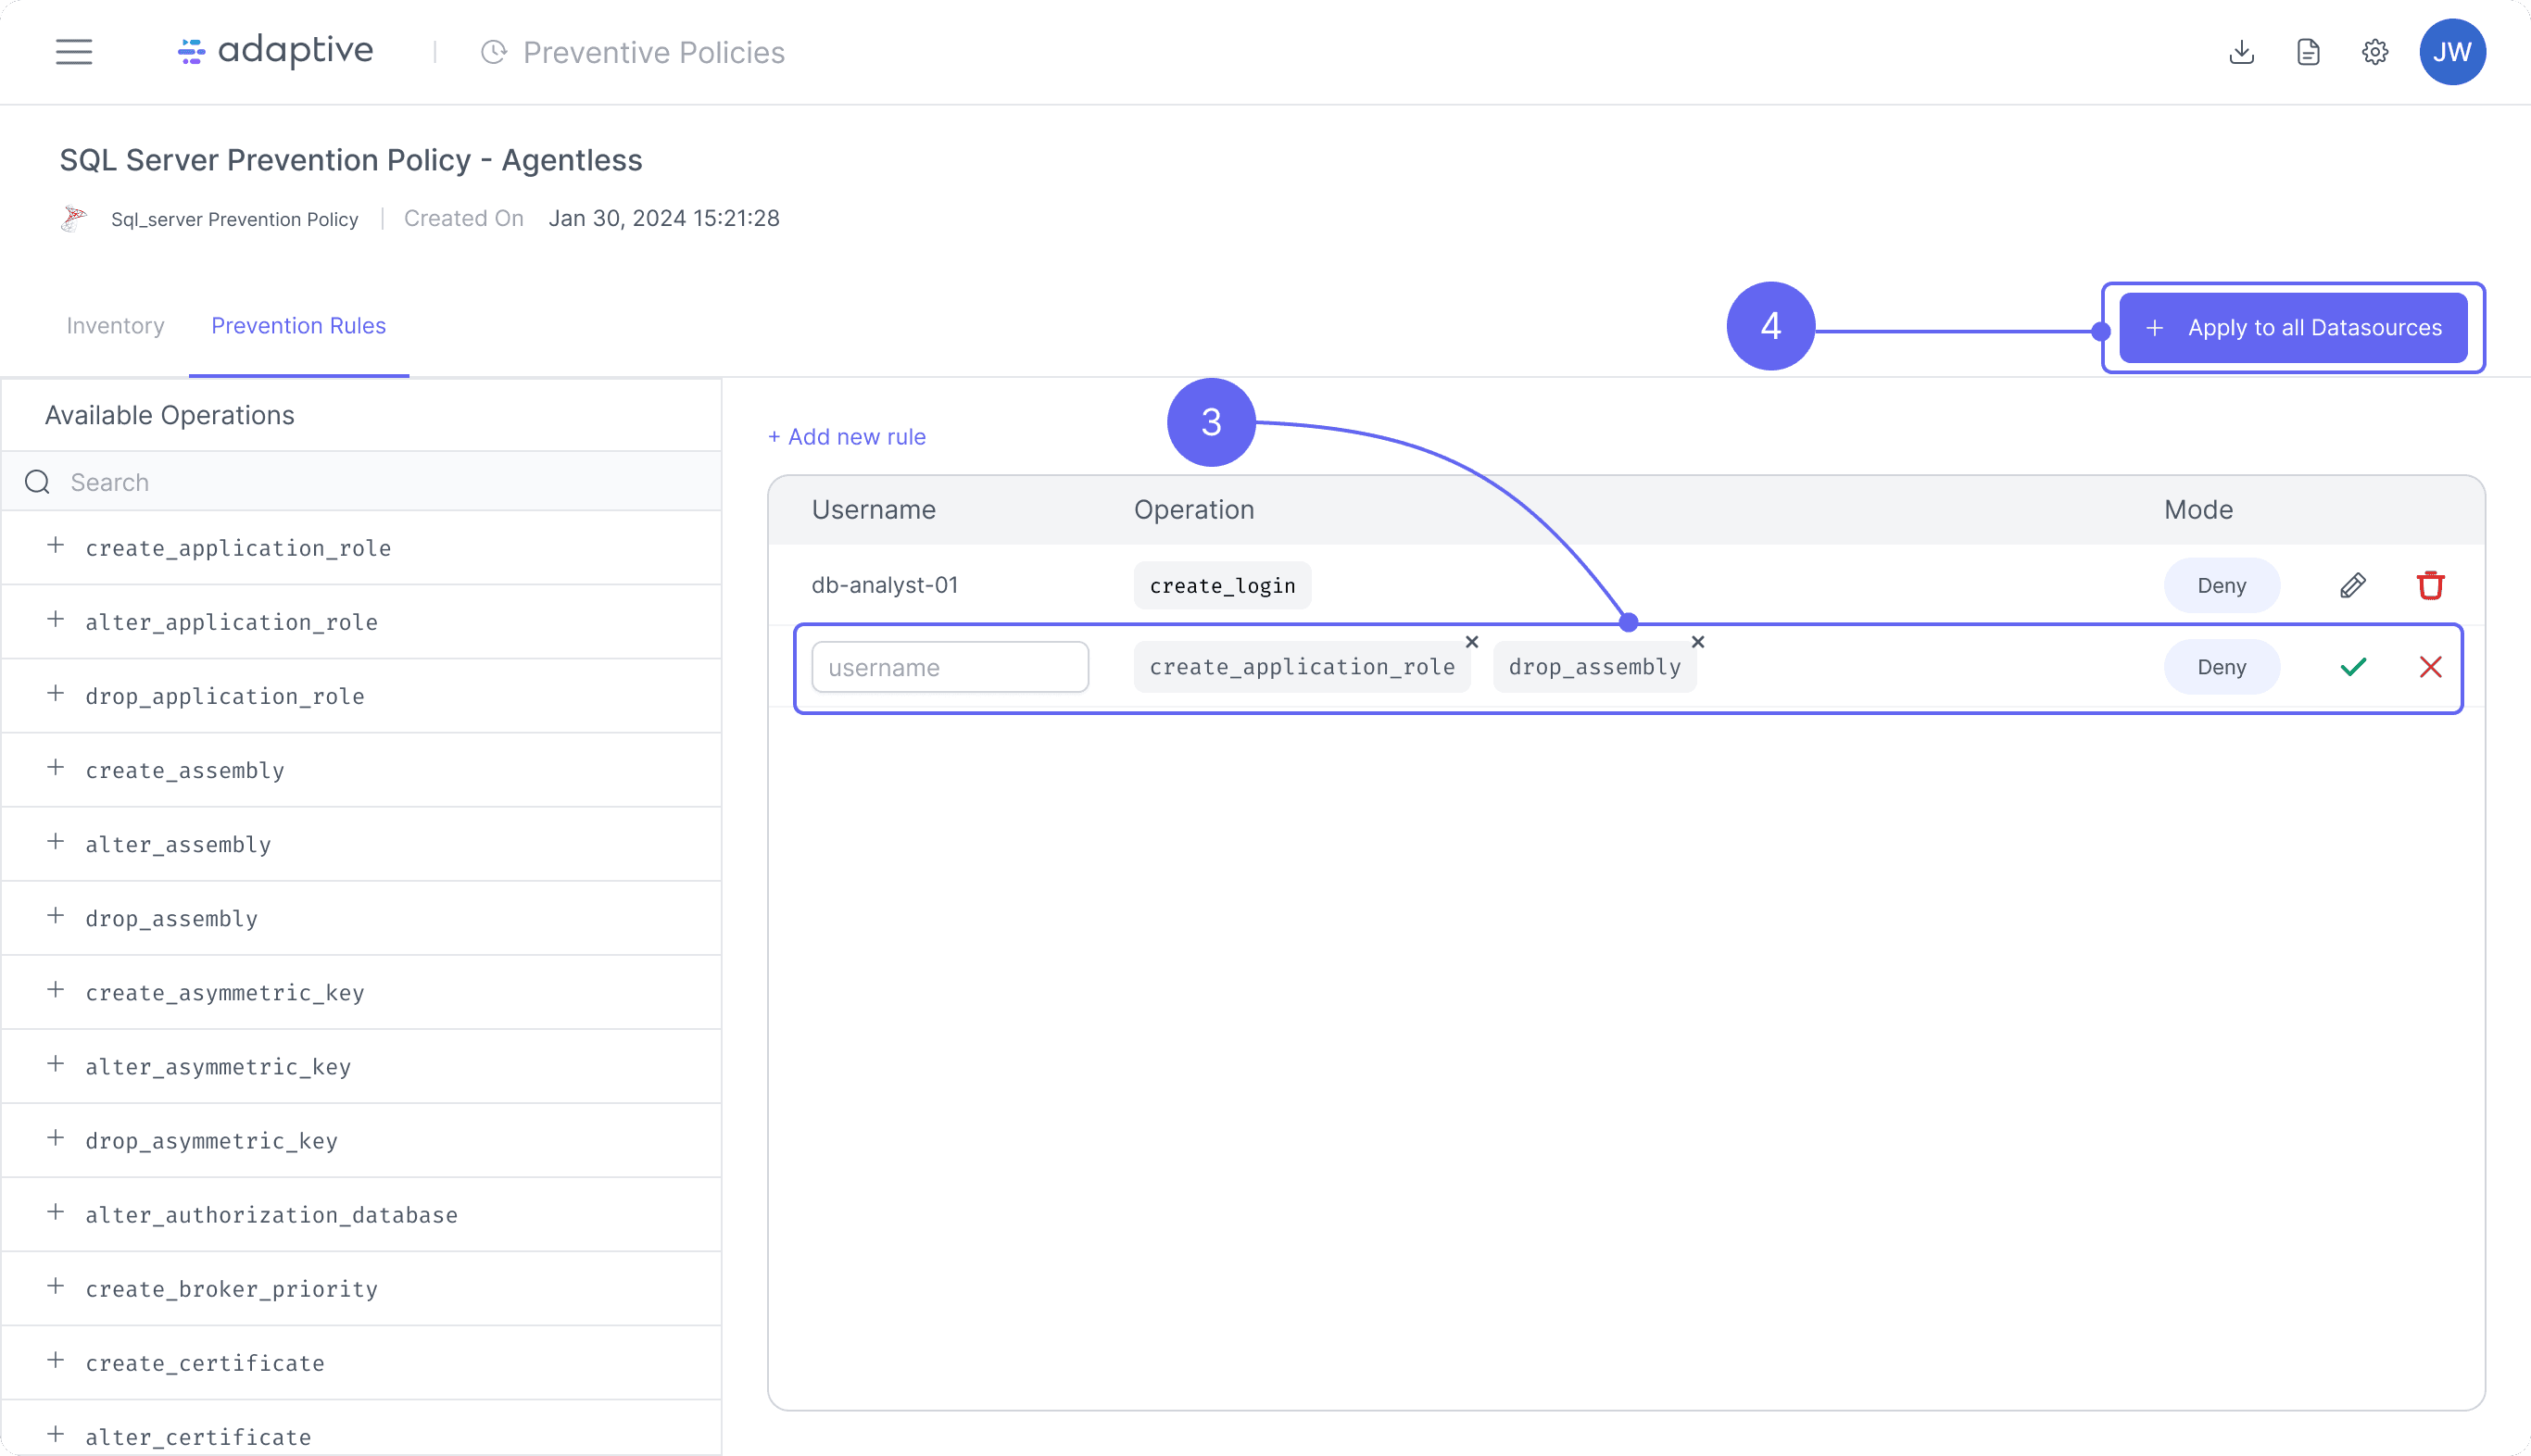Image resolution: width=2531 pixels, height=1456 pixels.
Task: Focus the username input field
Action: pos(950,667)
